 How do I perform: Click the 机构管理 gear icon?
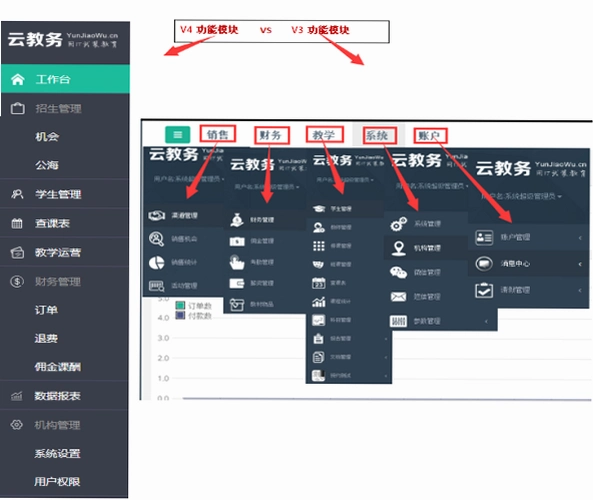point(17,425)
